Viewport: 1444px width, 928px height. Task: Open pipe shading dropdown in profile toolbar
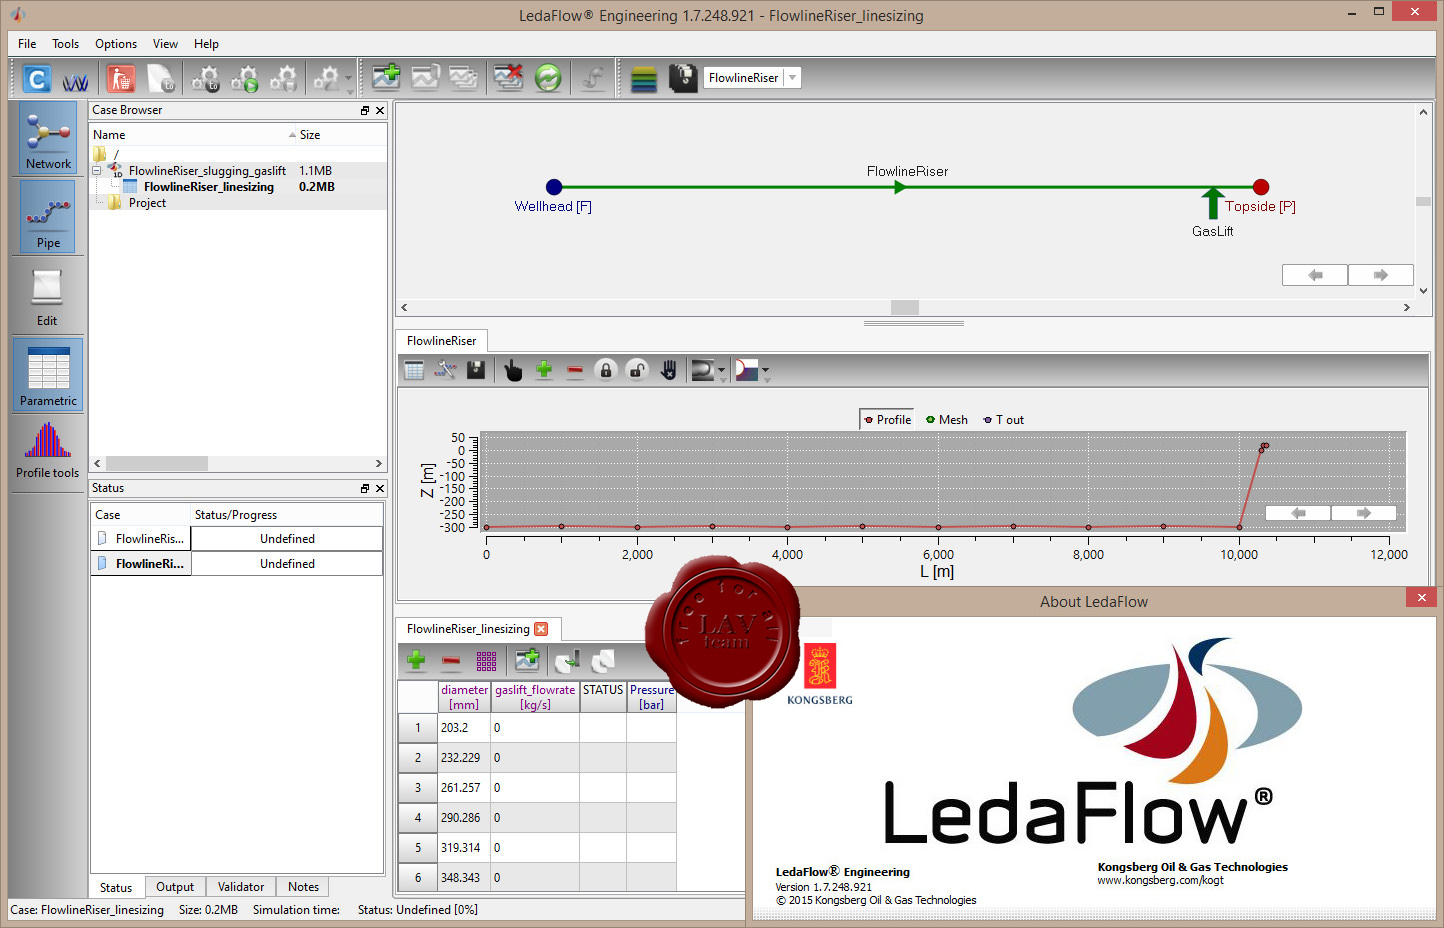[x=722, y=371]
